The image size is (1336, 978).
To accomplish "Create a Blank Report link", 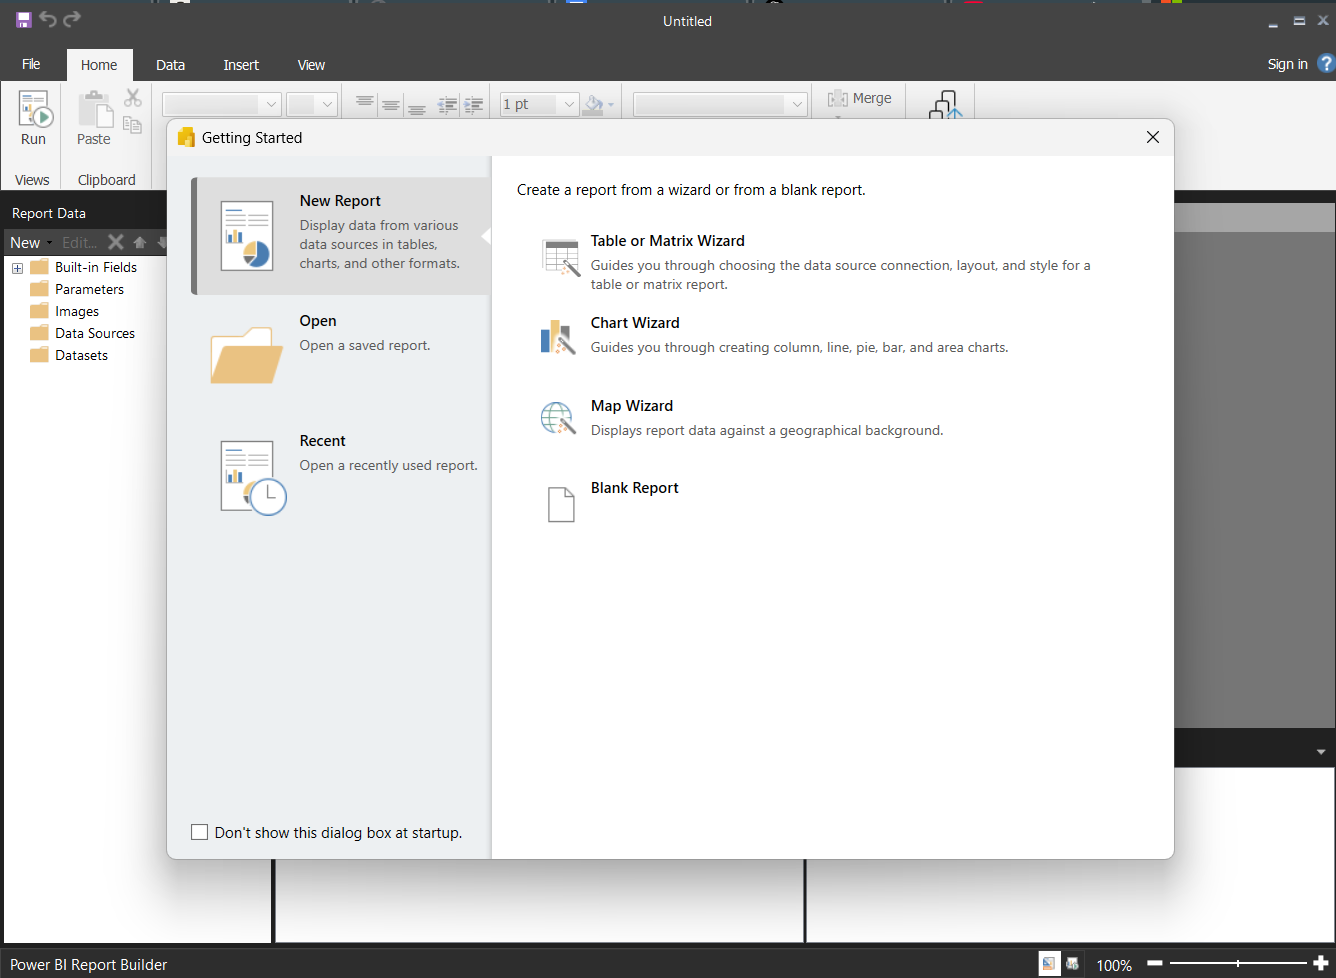I will 634,488.
